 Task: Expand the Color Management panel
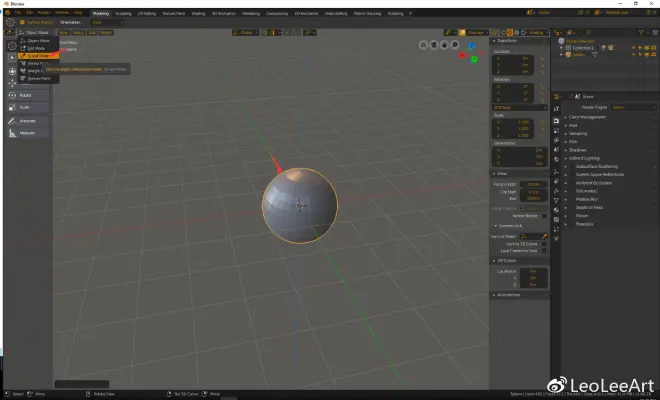pos(585,117)
